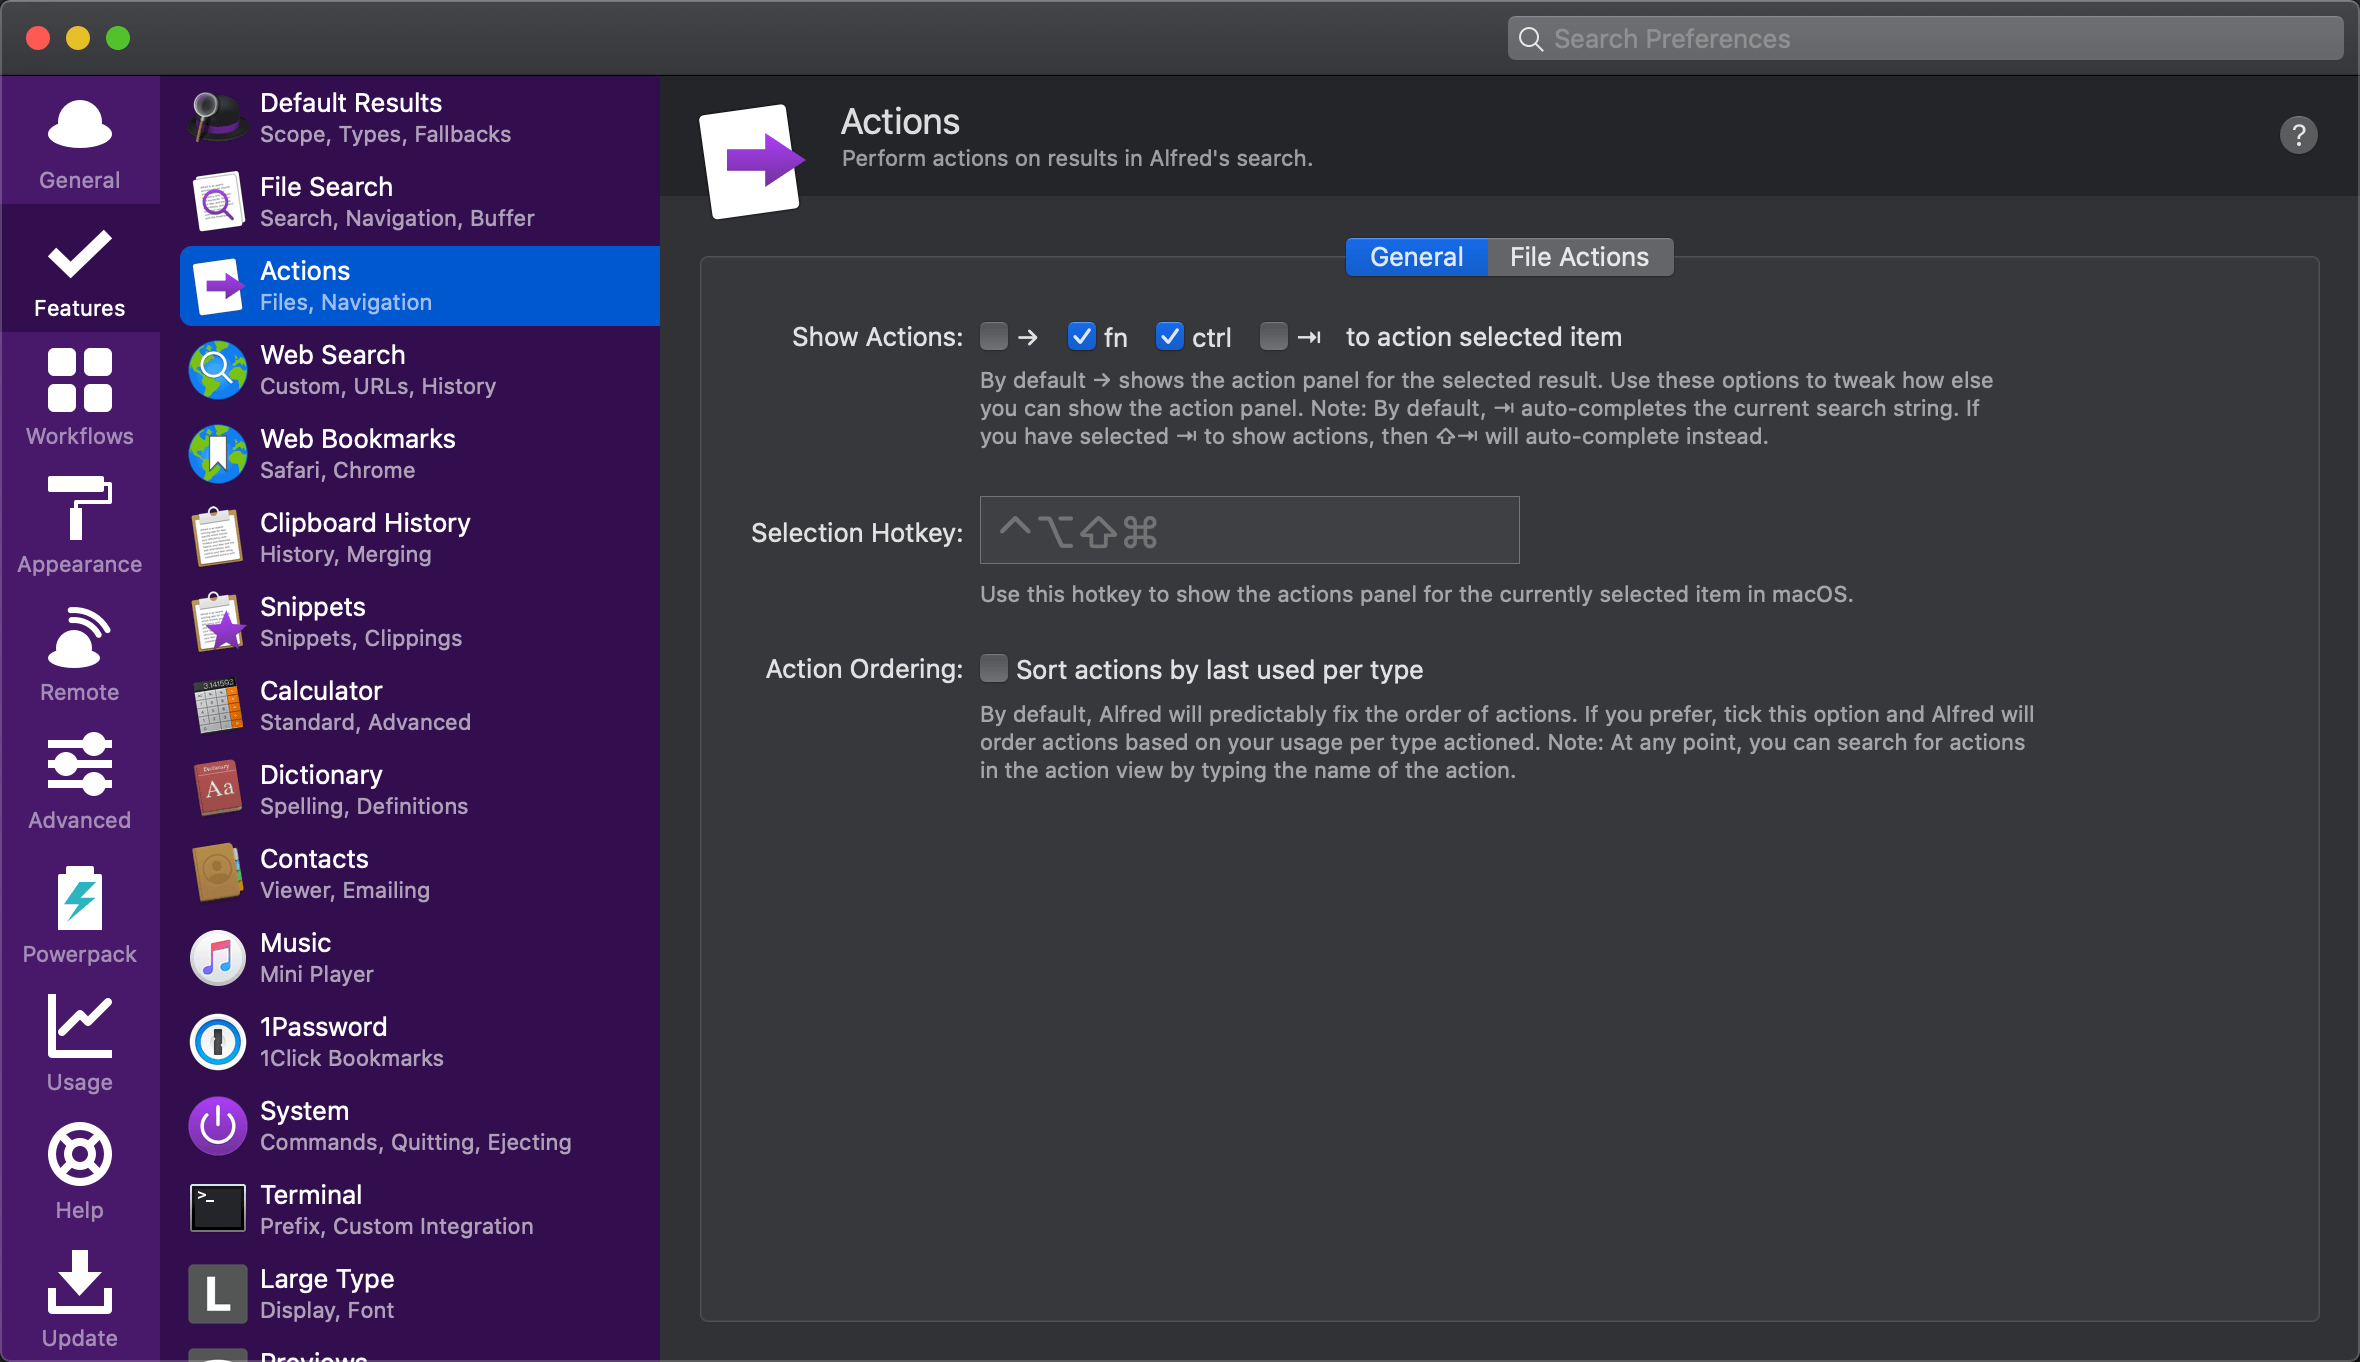2360x1362 pixels.
Task: Open Clipboard History, Merging row text
Action: tap(346, 554)
